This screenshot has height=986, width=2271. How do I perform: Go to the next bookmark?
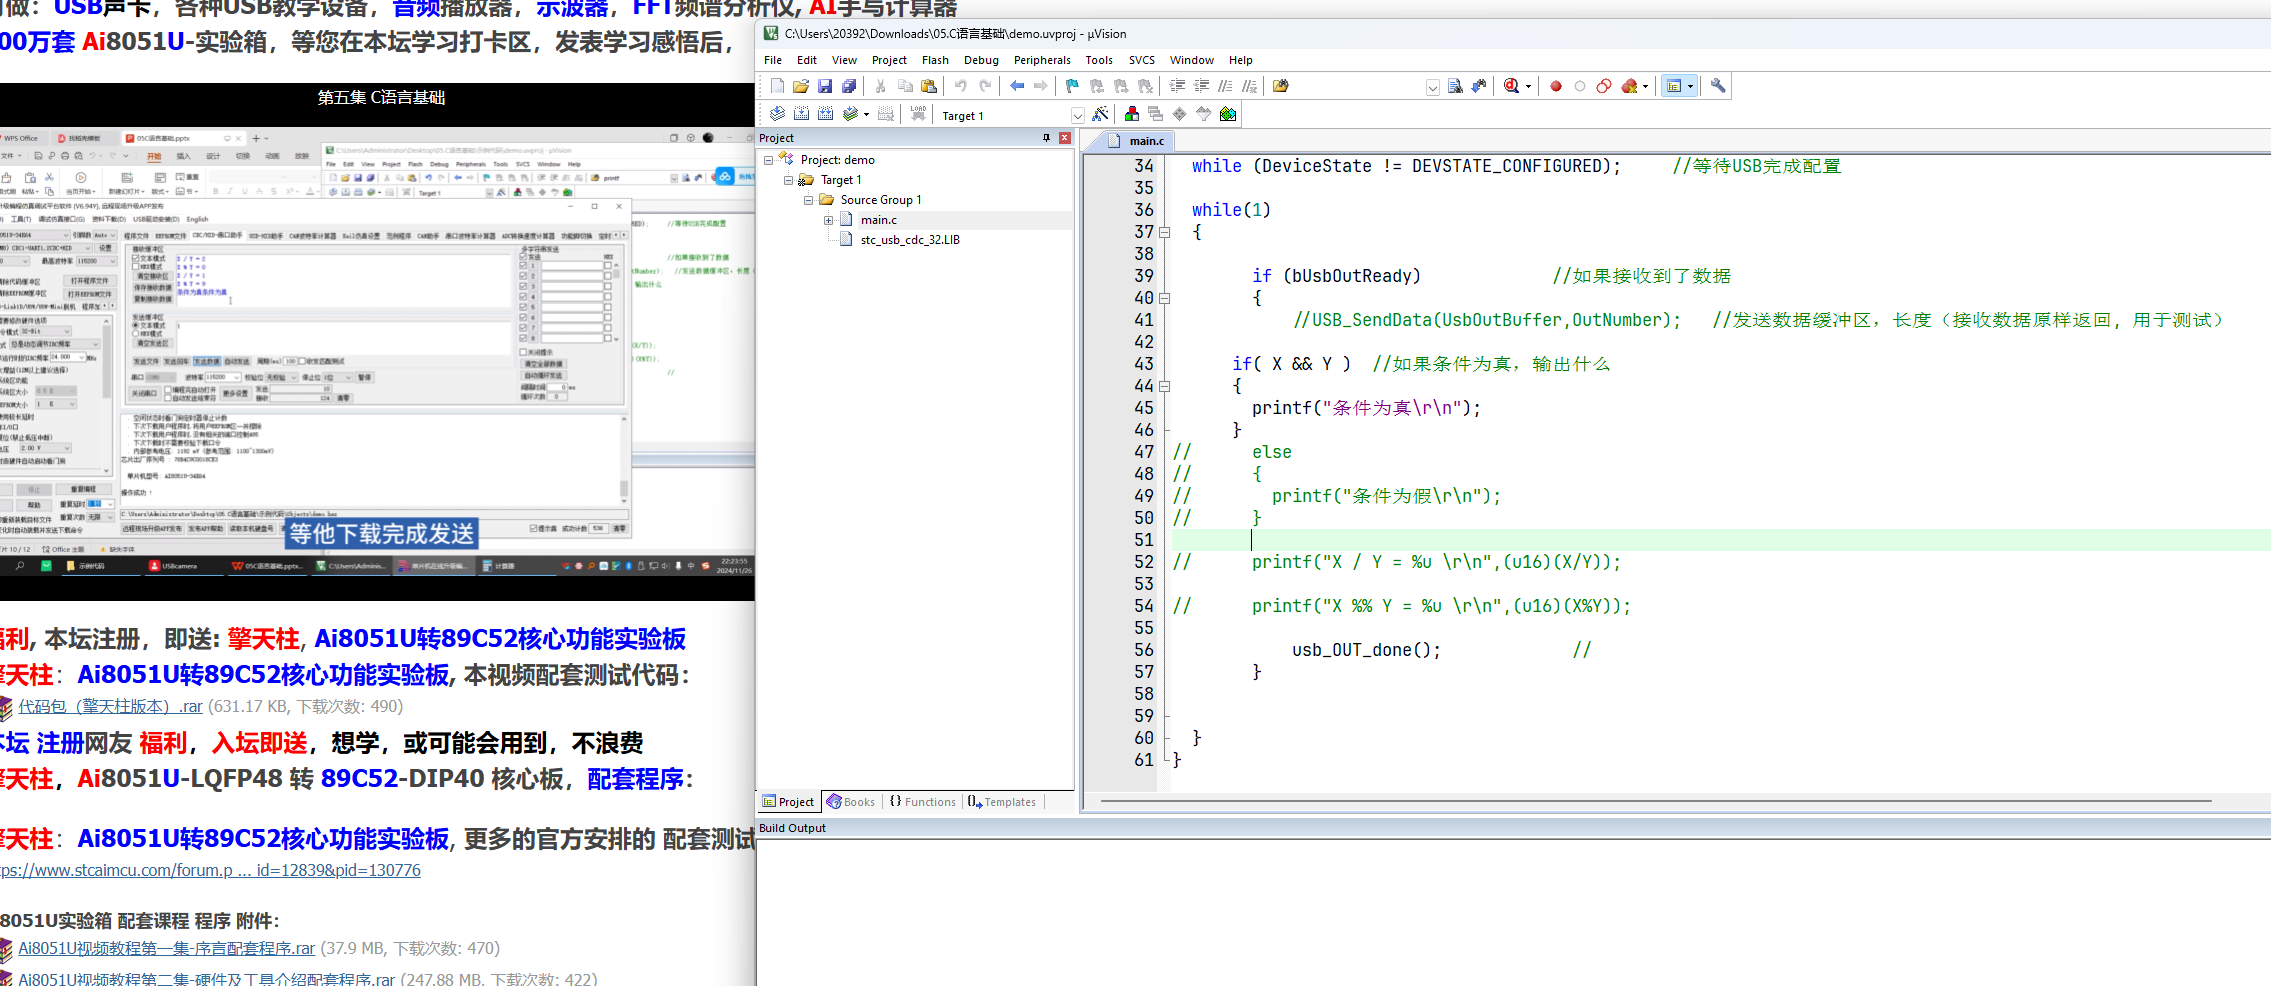1121,86
